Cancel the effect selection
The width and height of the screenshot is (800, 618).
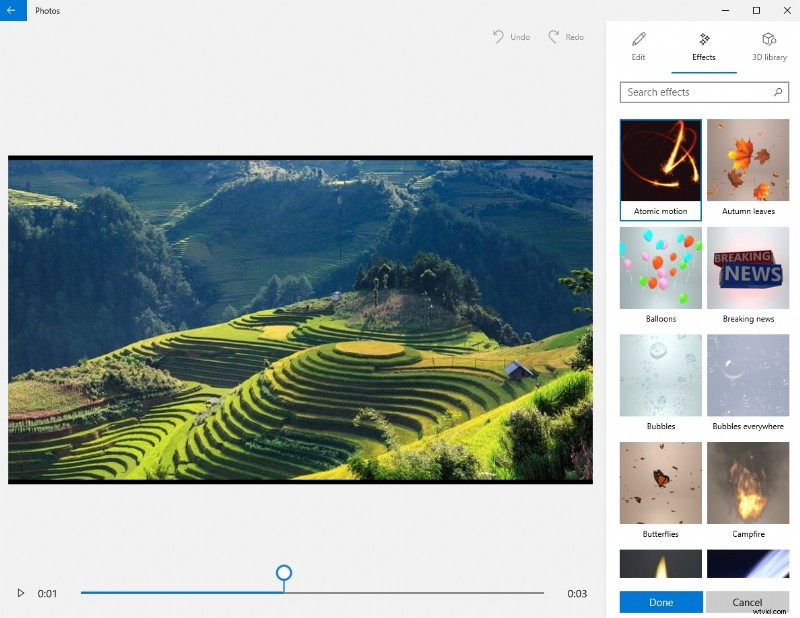point(747,601)
